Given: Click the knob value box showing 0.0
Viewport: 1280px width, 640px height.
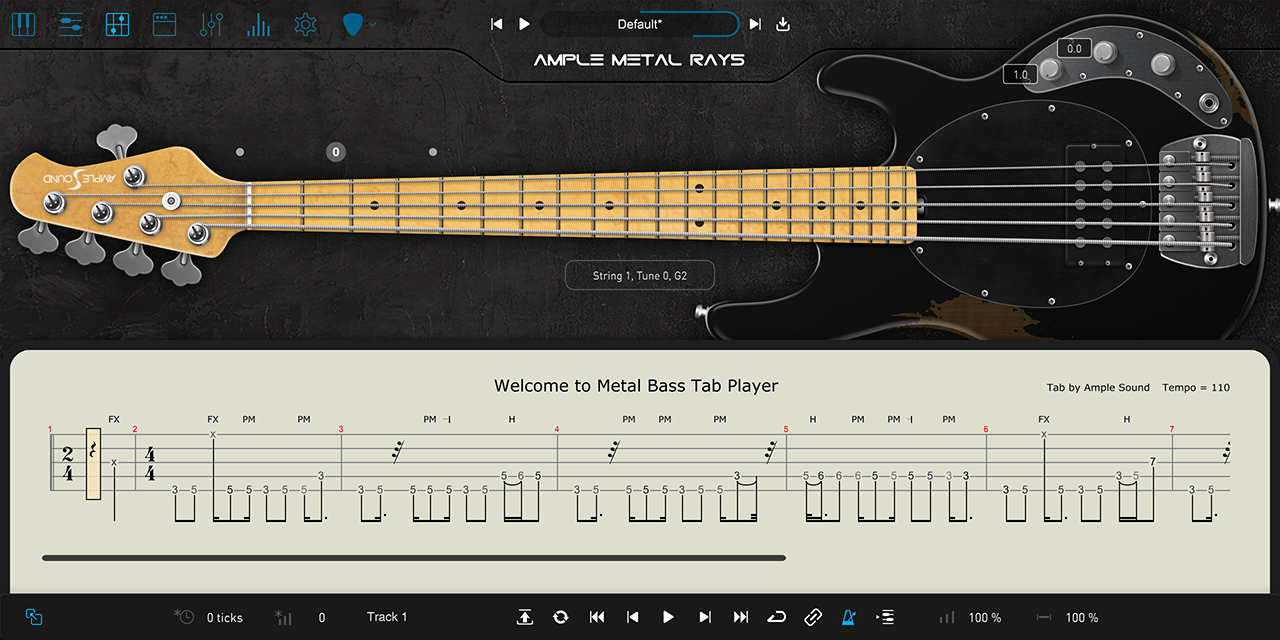Looking at the screenshot, I should pyautogui.click(x=1075, y=48).
